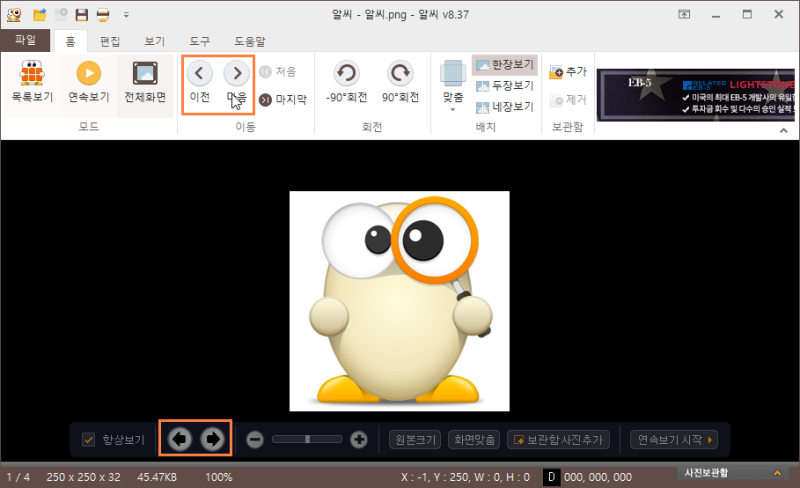Click the 원본크기 button

pos(415,440)
